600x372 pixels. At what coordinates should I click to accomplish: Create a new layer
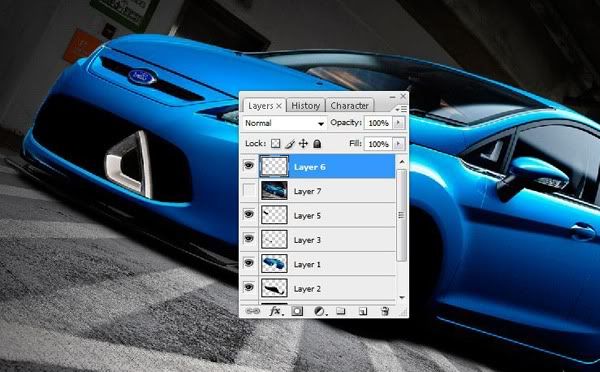tap(363, 312)
